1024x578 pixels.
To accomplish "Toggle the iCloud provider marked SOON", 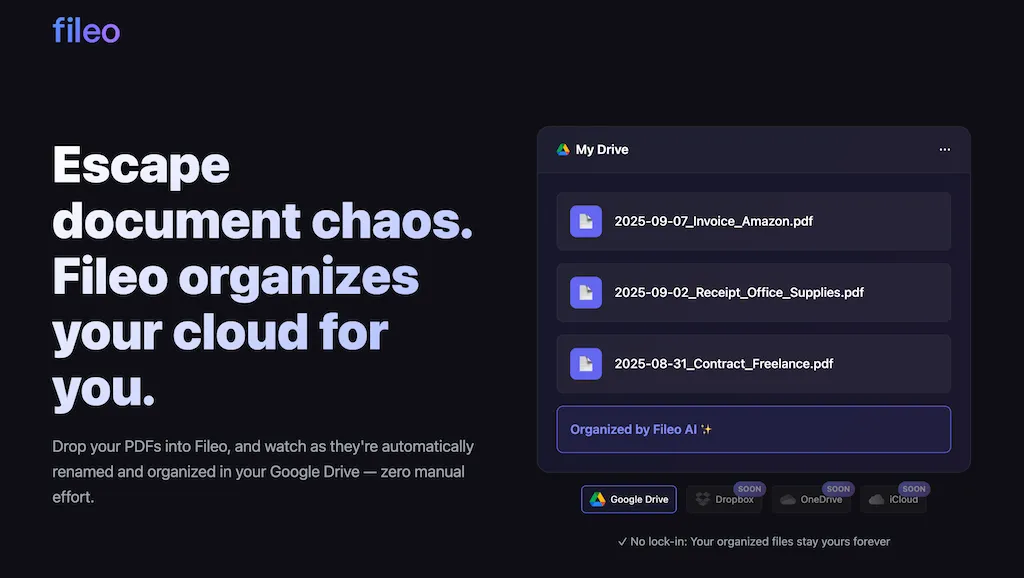I will 891,499.
